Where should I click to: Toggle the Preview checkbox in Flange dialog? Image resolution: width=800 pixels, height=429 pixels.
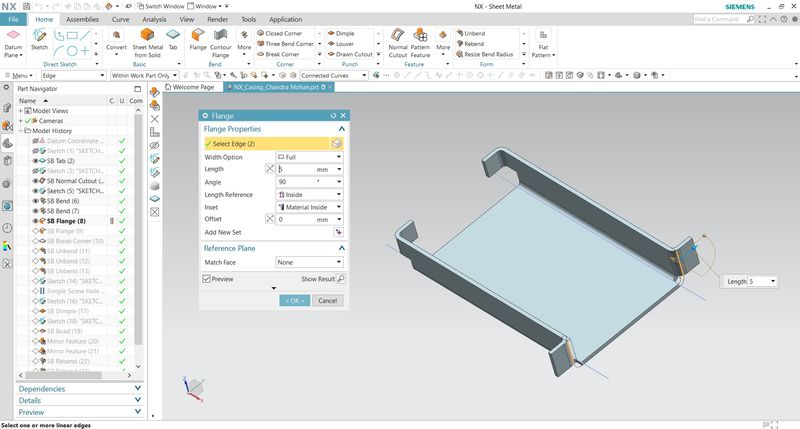(207, 279)
